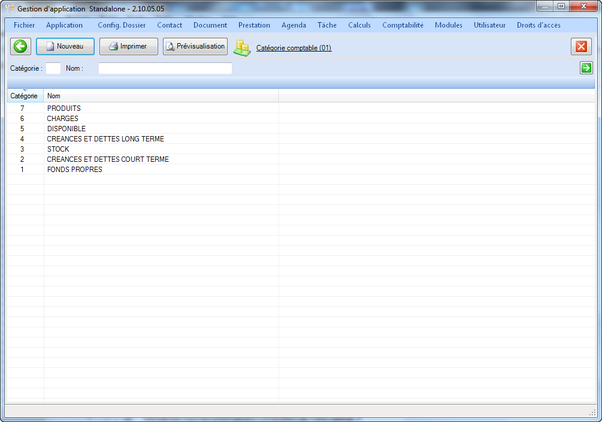Open the Catégorie comptable (01) link
The width and height of the screenshot is (602, 422).
(x=293, y=48)
